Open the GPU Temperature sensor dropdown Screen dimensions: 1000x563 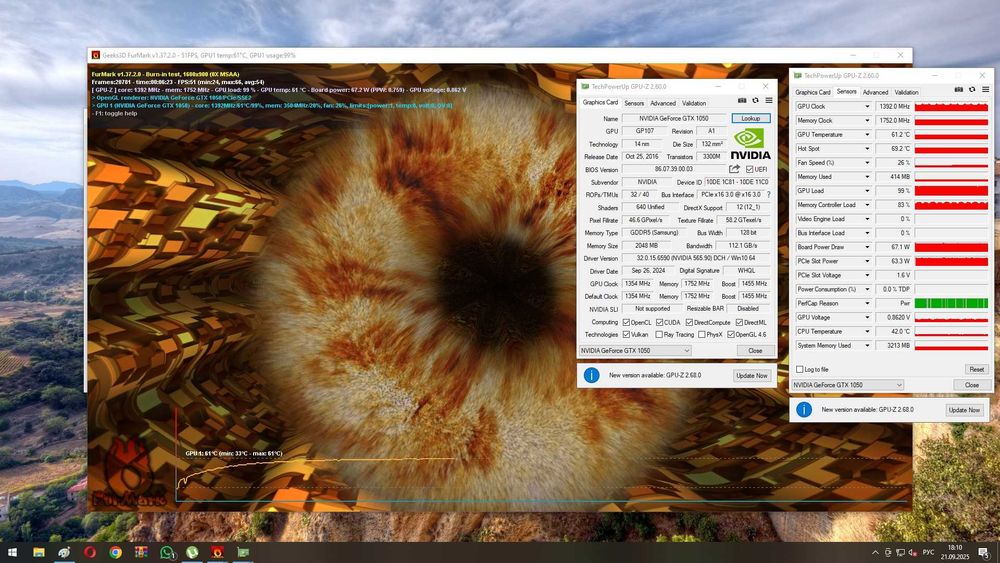[x=867, y=135]
